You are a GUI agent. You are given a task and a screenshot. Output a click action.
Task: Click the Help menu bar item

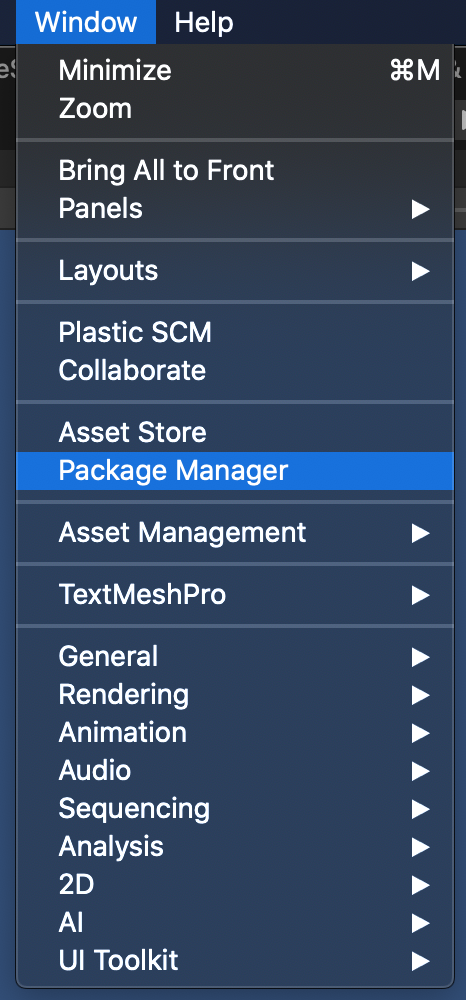pyautogui.click(x=204, y=22)
